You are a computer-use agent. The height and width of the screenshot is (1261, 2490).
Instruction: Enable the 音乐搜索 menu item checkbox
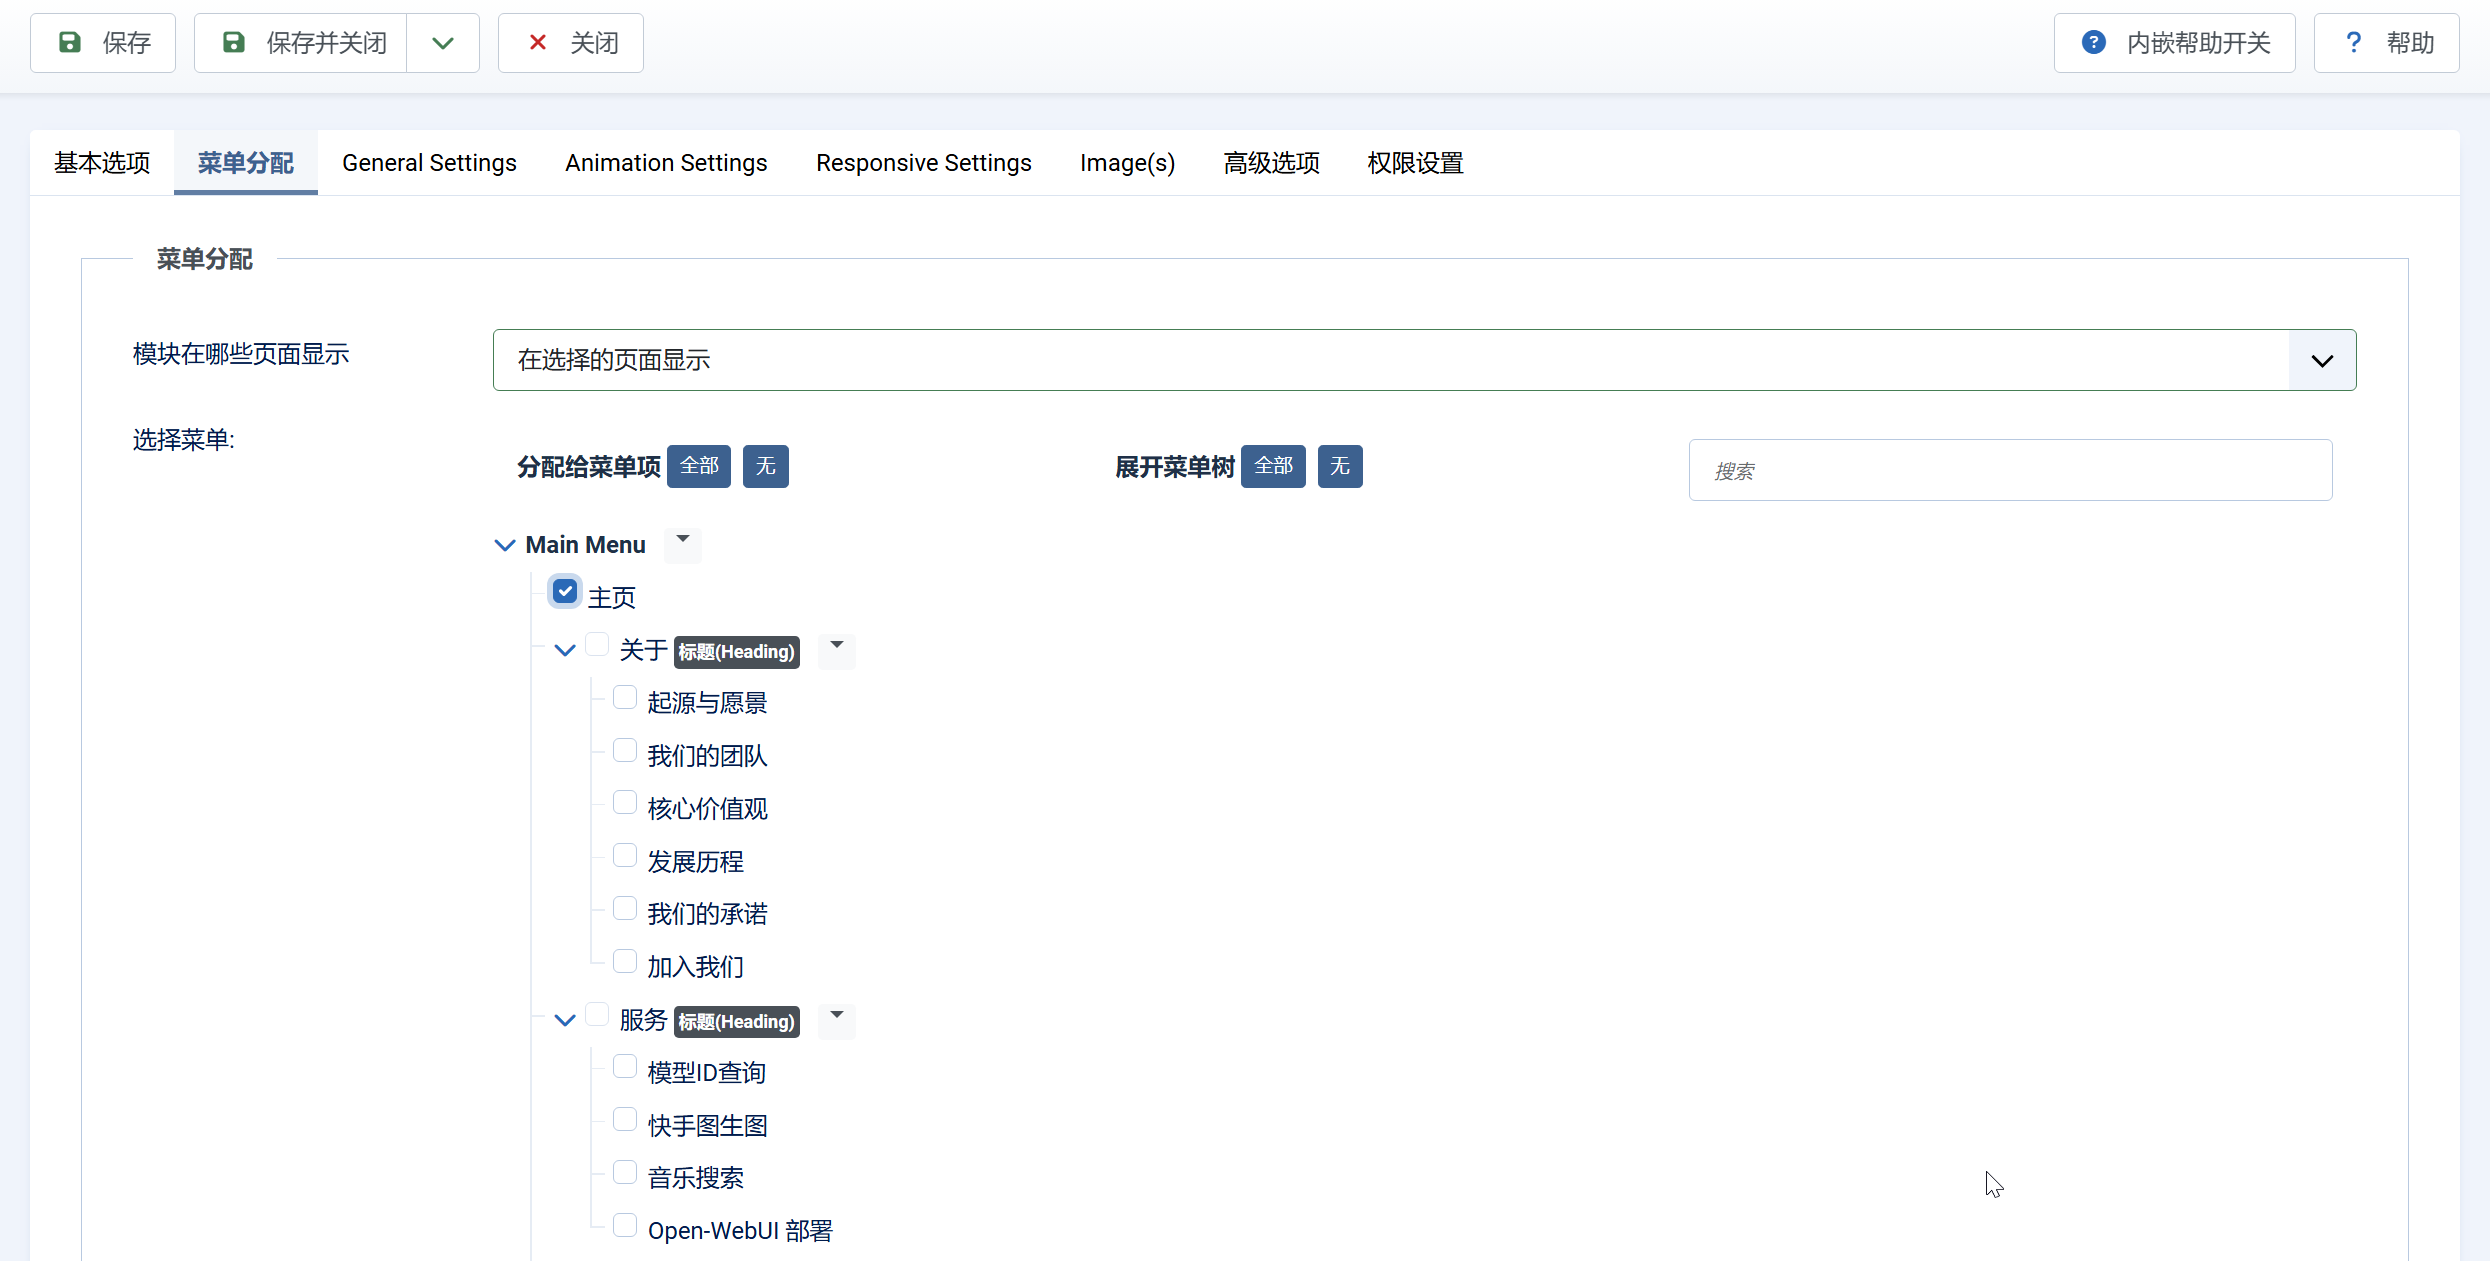(625, 1173)
